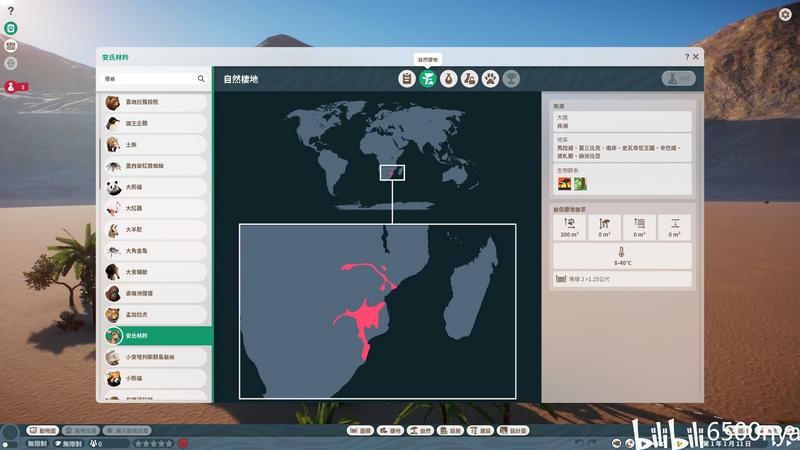800x450 pixels.
Task: Click the climbing area requirement tile
Action: pyautogui.click(x=604, y=228)
